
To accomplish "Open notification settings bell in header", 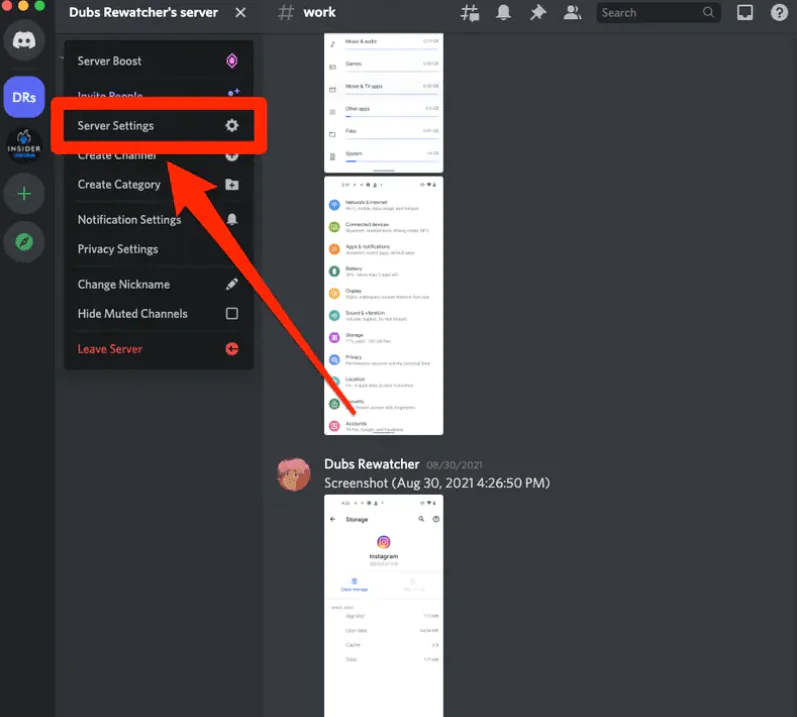I will point(503,13).
